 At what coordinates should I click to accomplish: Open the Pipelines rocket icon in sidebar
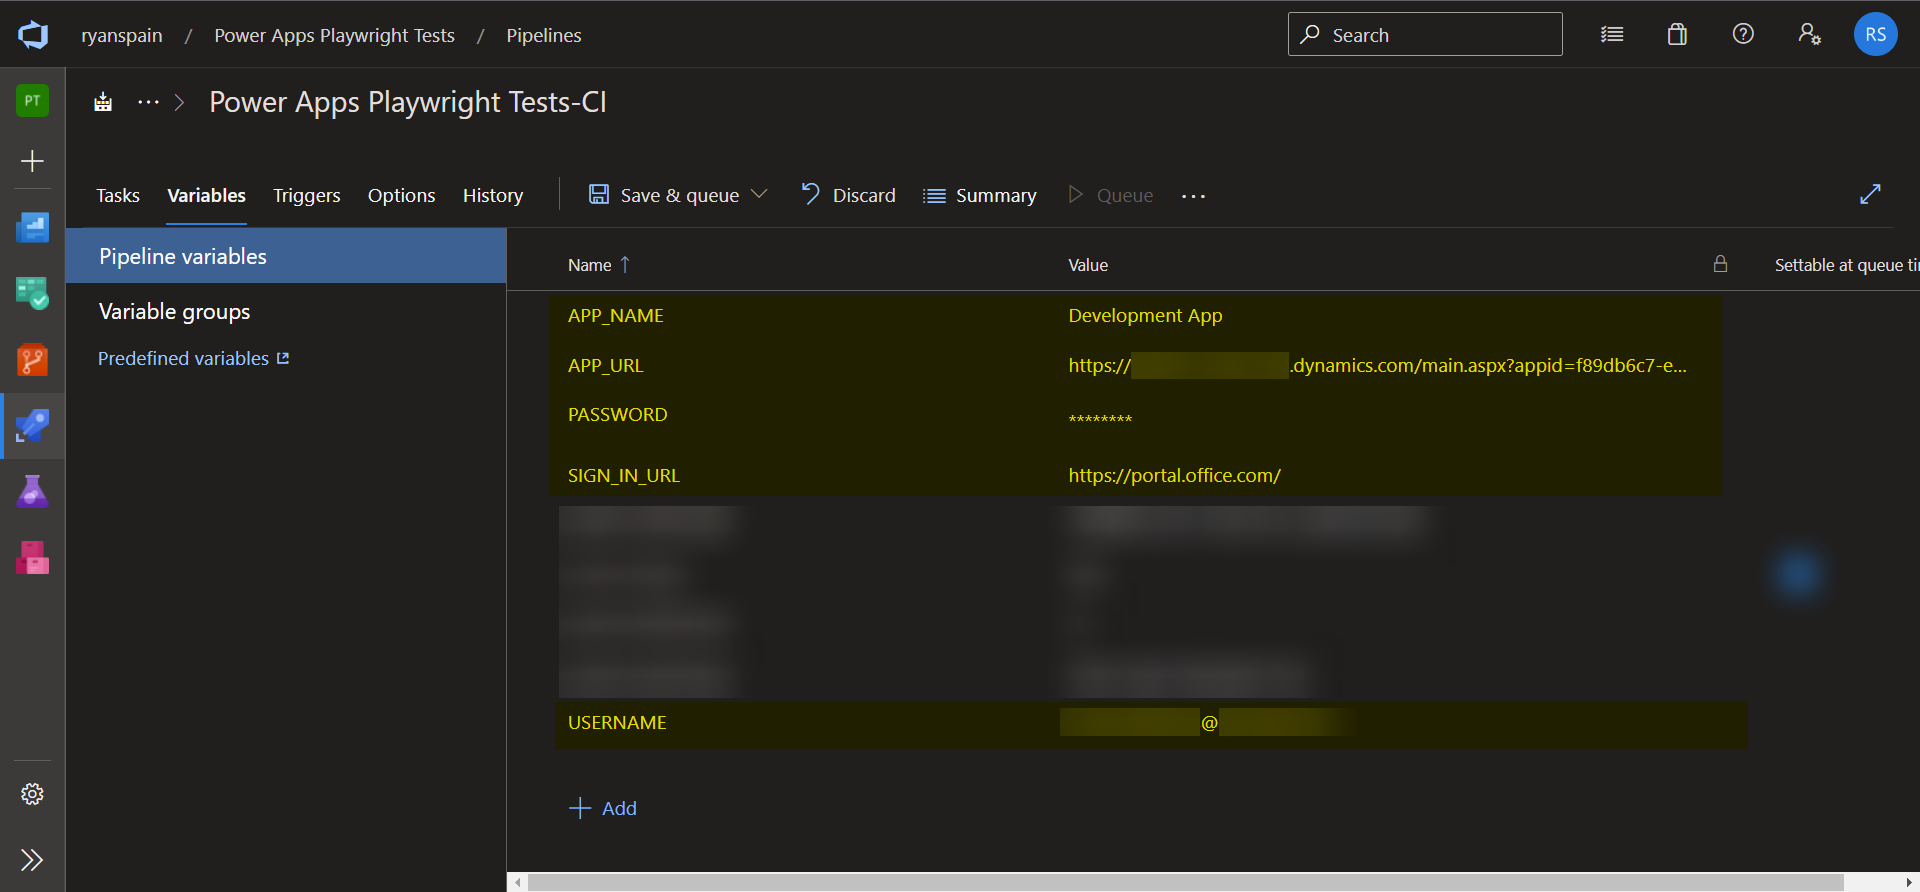click(32, 426)
